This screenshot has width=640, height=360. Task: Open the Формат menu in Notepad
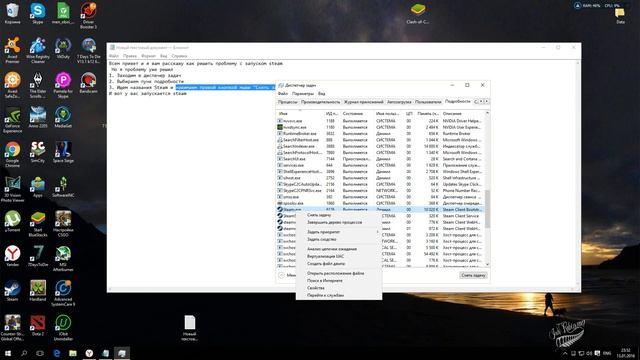pos(148,56)
